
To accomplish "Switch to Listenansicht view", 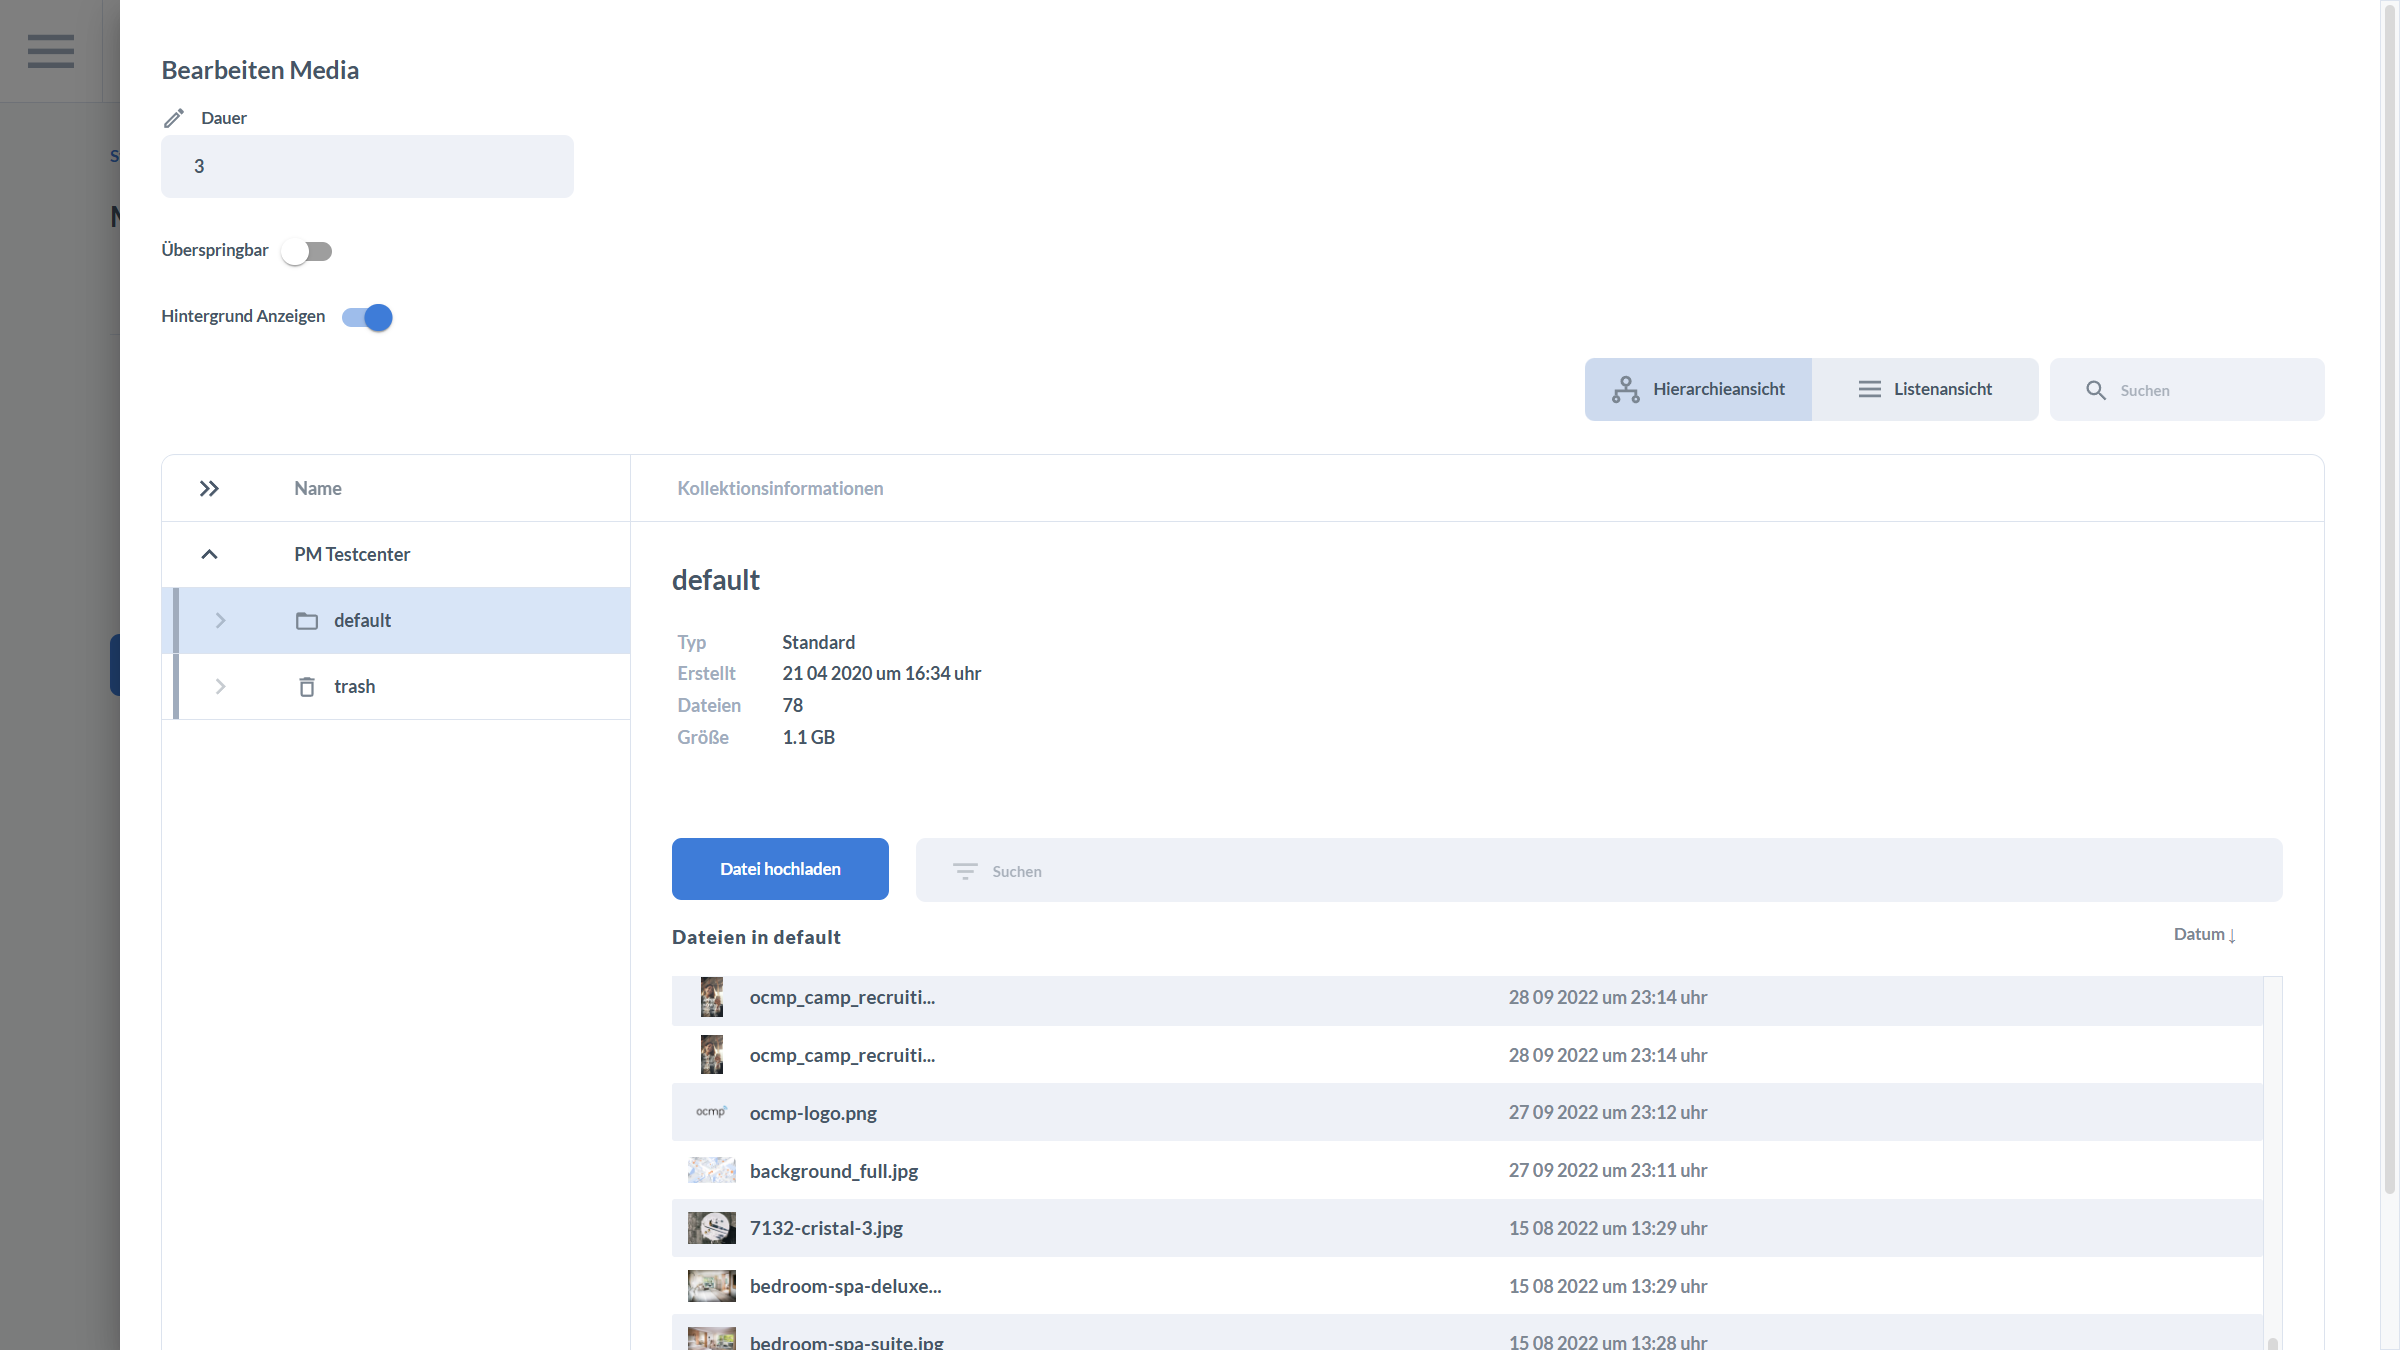I will pyautogui.click(x=1924, y=389).
